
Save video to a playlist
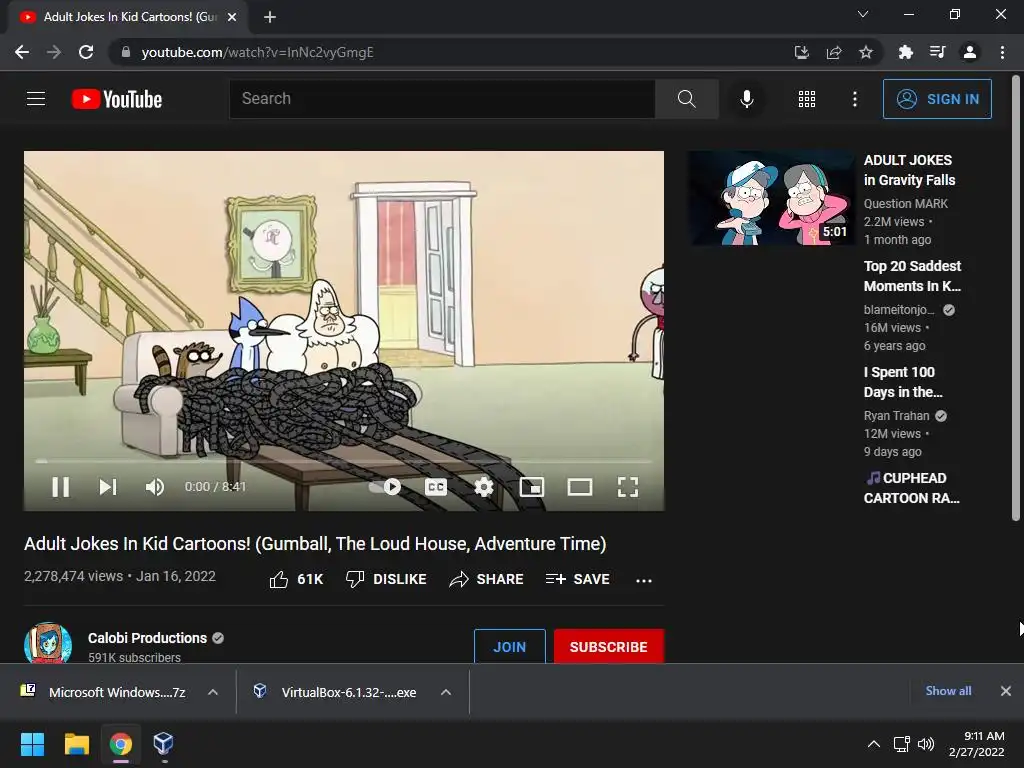tap(577, 579)
